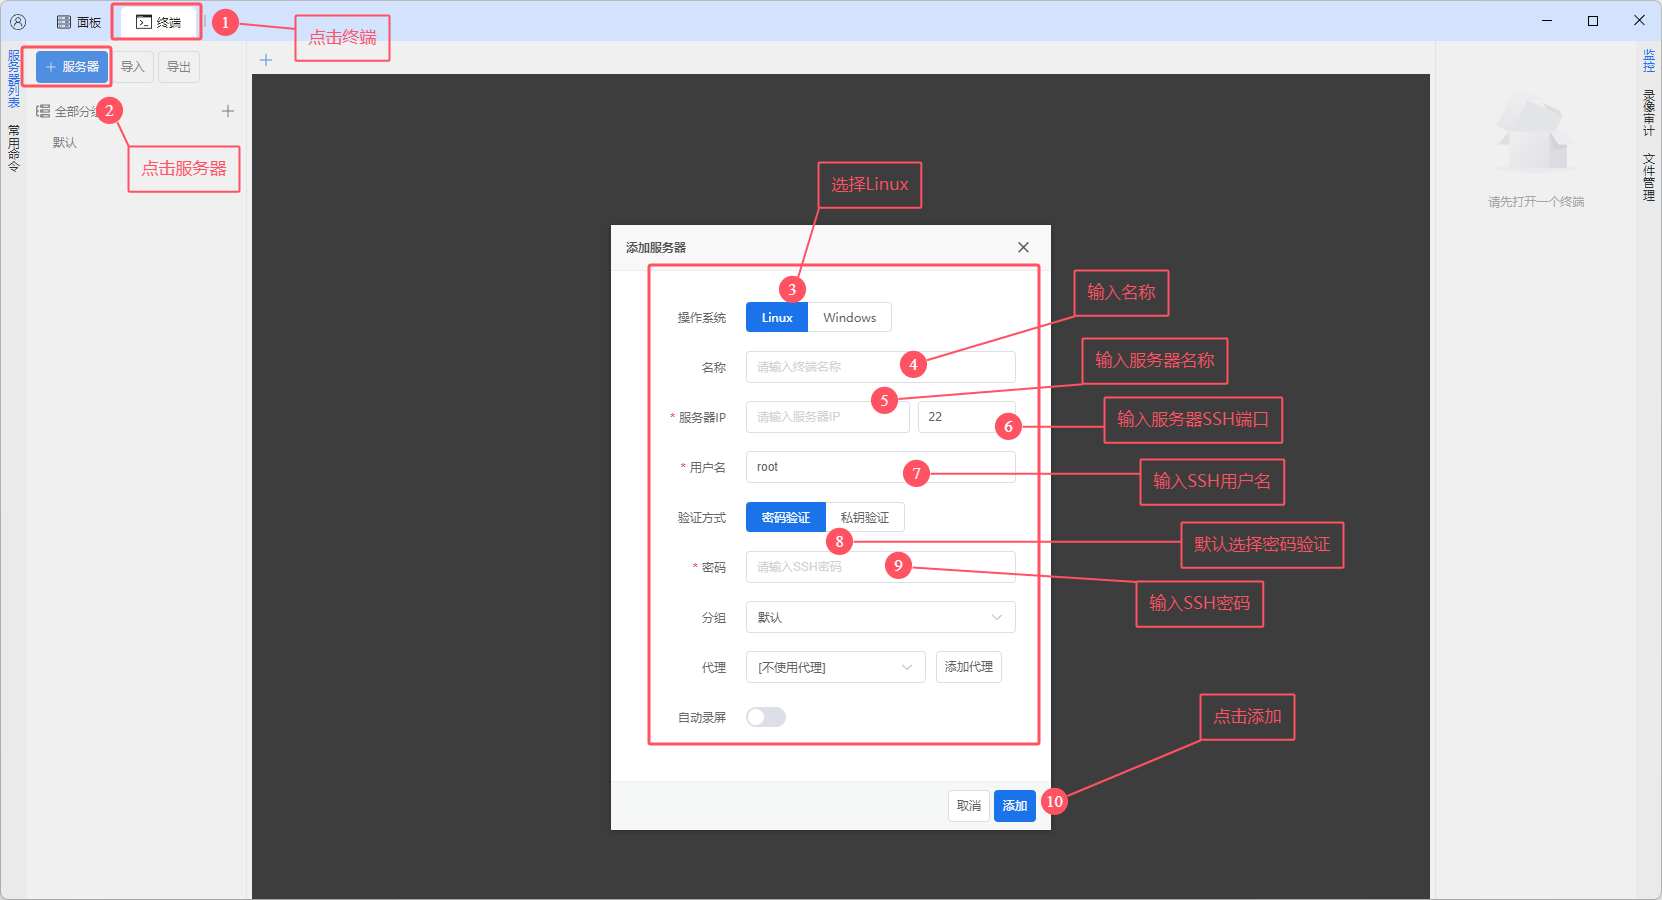Select the 默认 group in the server list
Viewport: 1662px width, 900px height.
click(65, 143)
